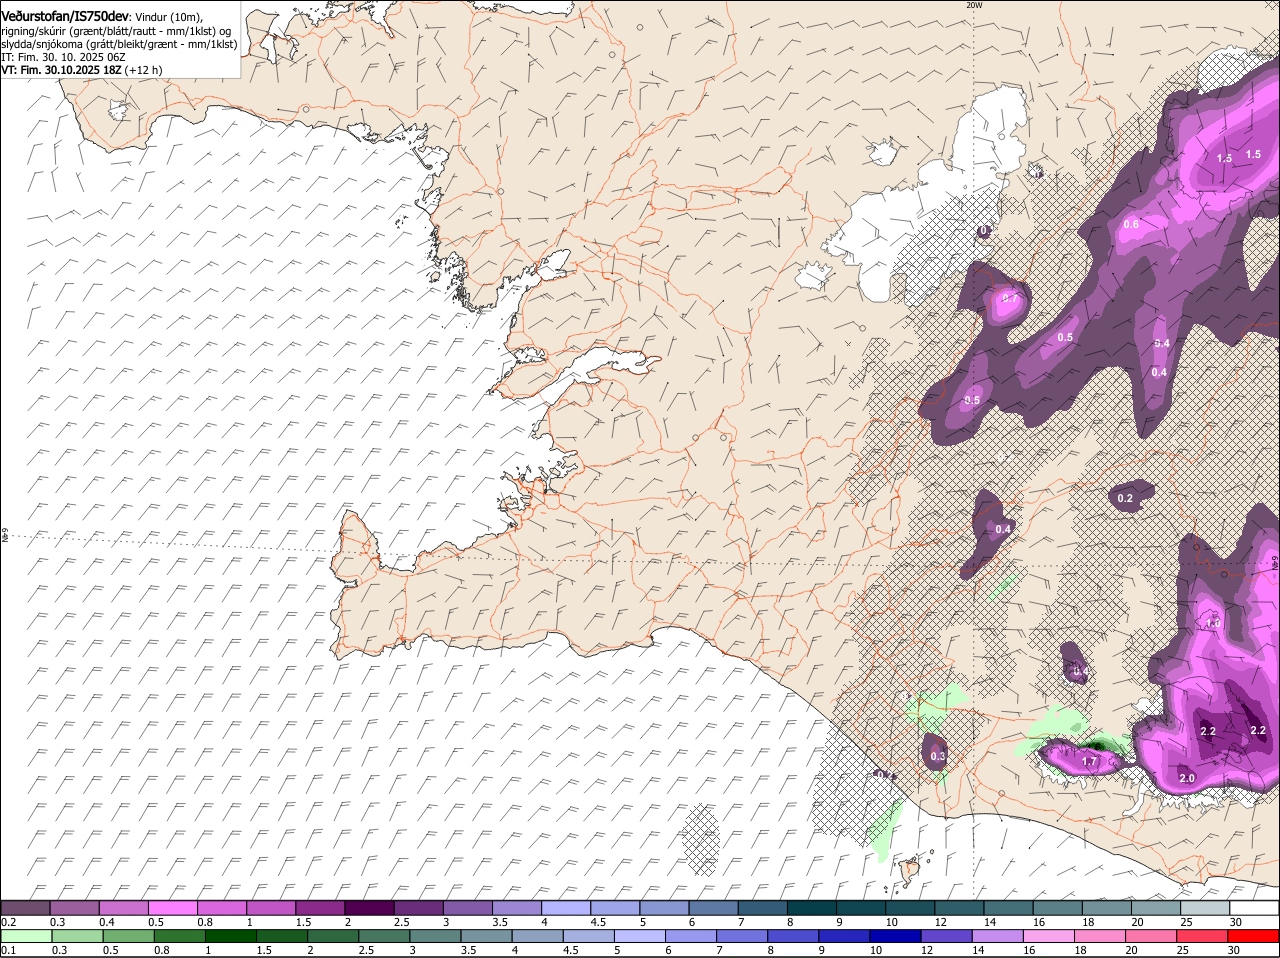Click the 4.5 label on the lower scale

click(570, 950)
